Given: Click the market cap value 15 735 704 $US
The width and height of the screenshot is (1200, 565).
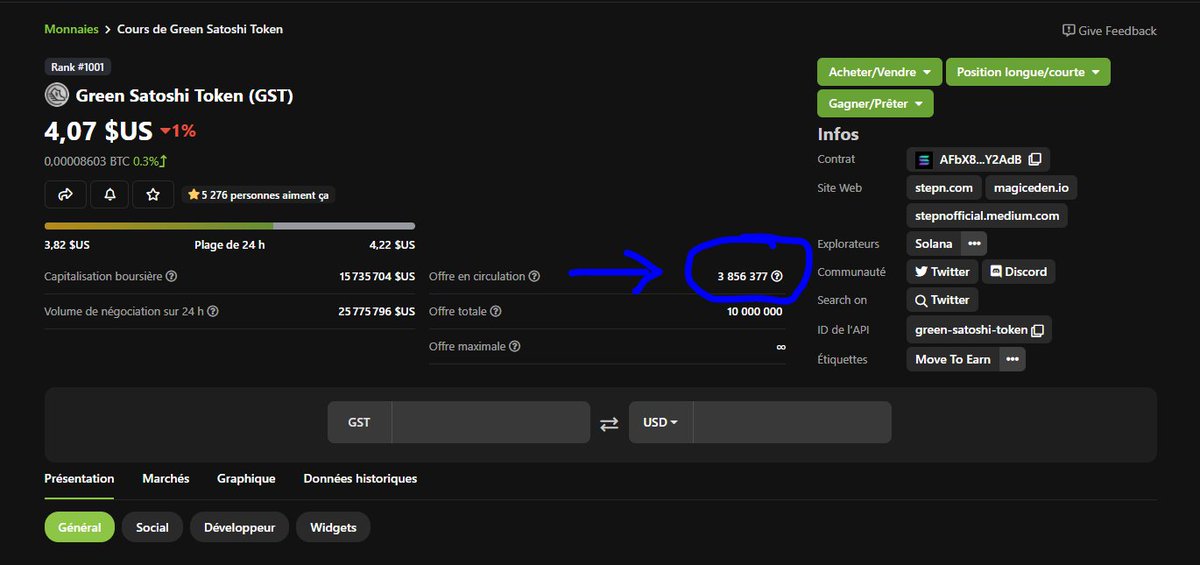Looking at the screenshot, I should pyautogui.click(x=377, y=276).
